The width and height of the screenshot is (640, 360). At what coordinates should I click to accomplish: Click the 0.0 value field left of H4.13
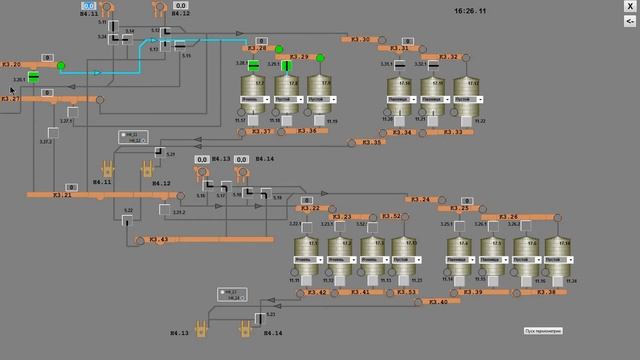[202, 160]
